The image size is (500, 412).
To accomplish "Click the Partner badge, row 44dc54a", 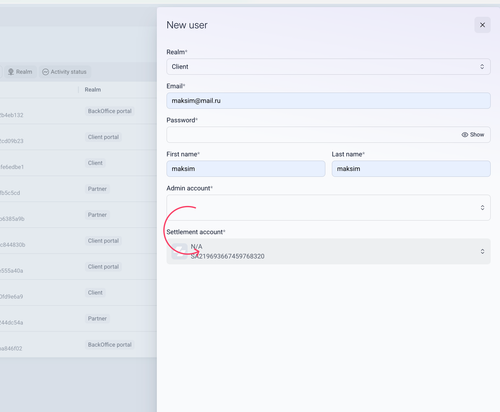I will pos(97,319).
